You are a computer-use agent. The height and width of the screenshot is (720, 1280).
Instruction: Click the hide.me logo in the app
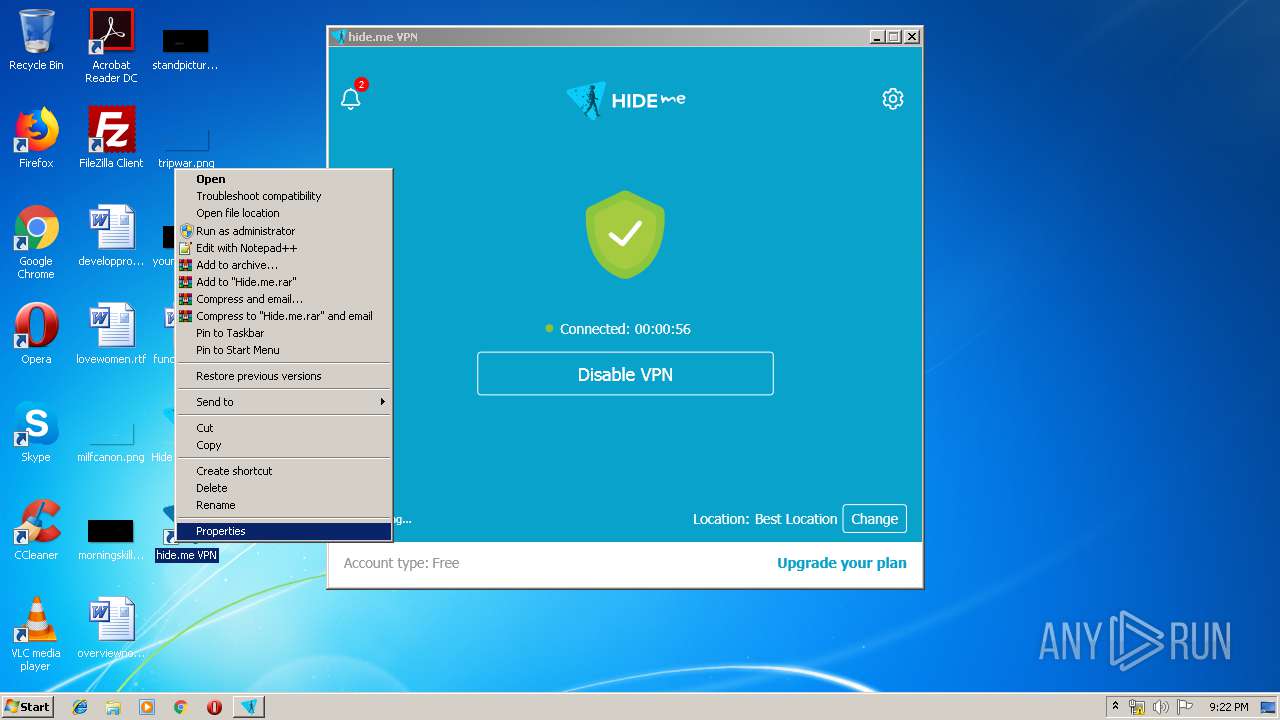625,100
